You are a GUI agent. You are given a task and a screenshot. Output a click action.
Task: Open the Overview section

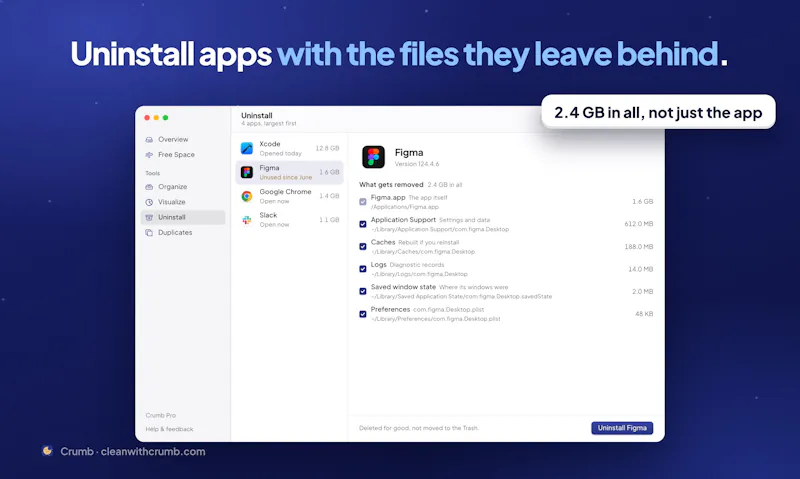coord(183,139)
